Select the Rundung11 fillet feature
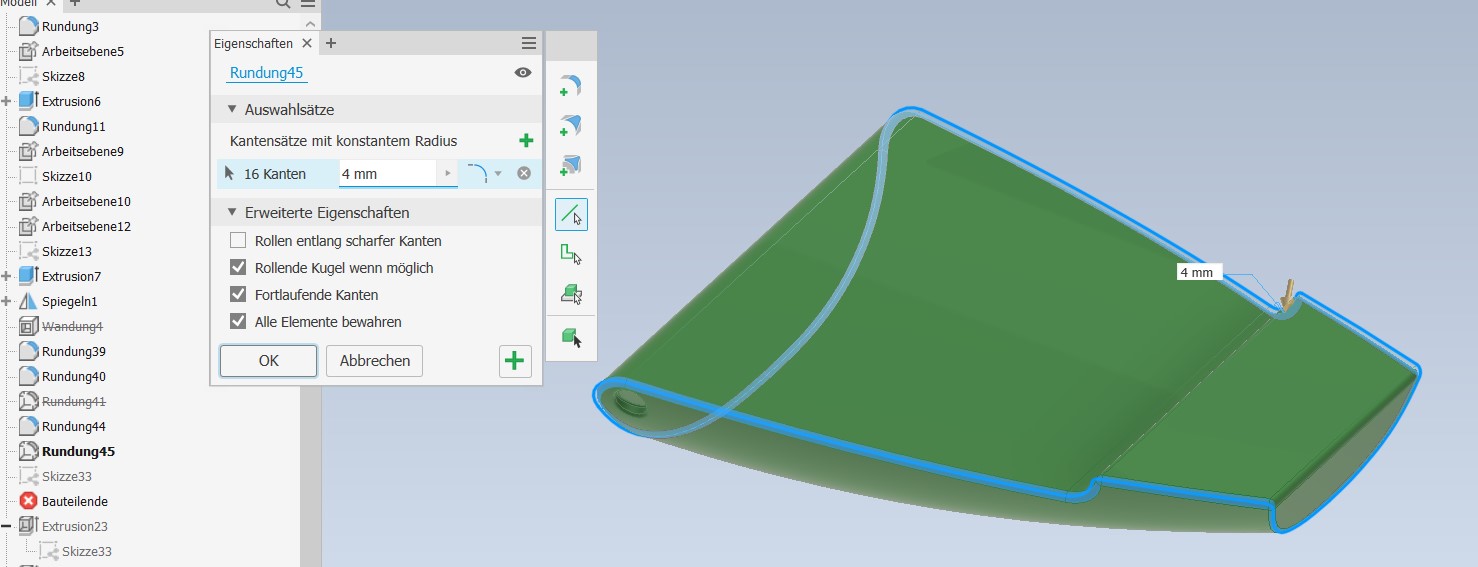Viewport: 1478px width, 567px height. coord(73,126)
